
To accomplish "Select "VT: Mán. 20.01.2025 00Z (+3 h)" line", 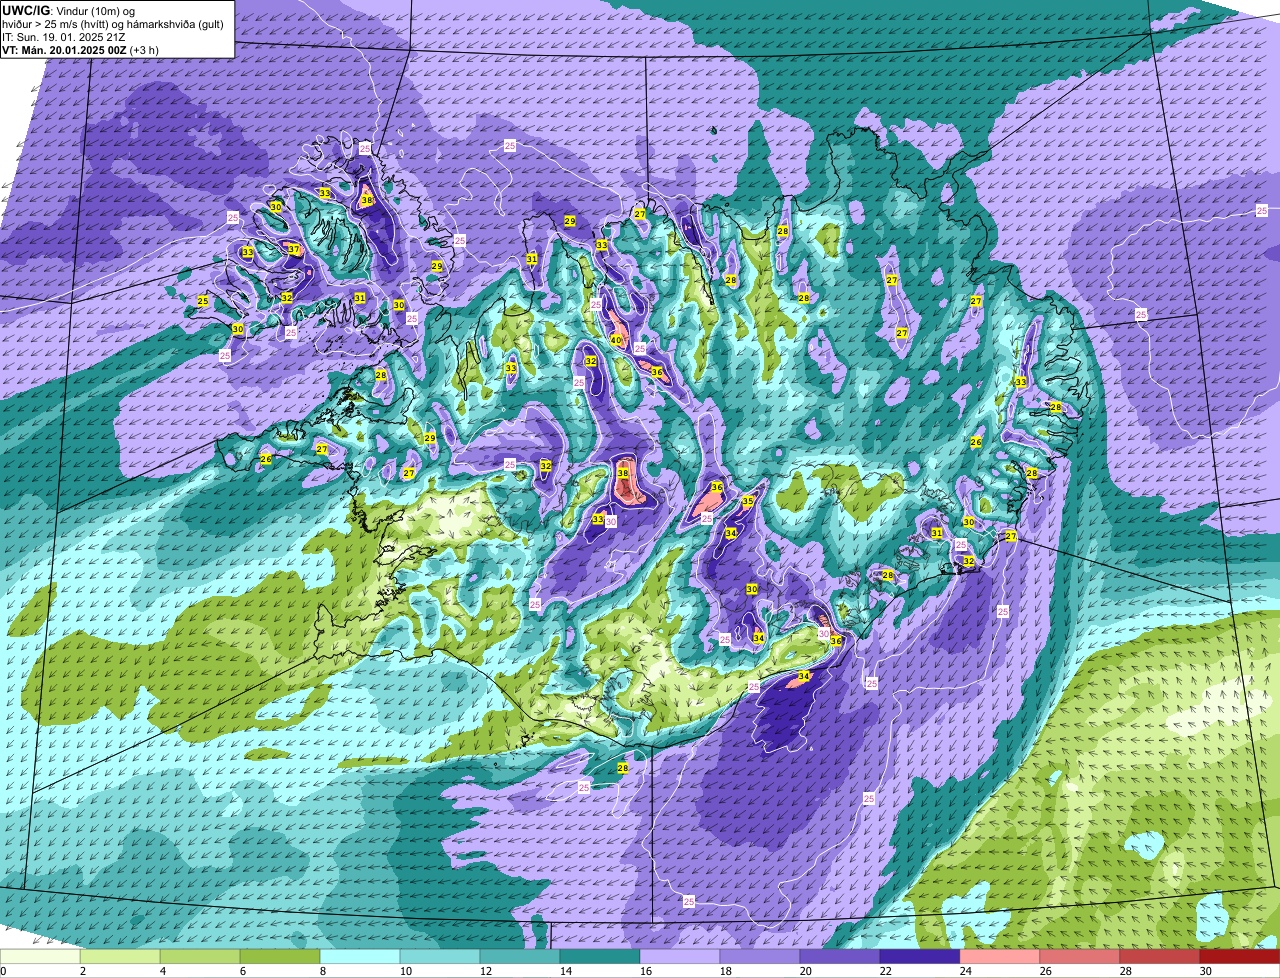I will [x=81, y=50].
